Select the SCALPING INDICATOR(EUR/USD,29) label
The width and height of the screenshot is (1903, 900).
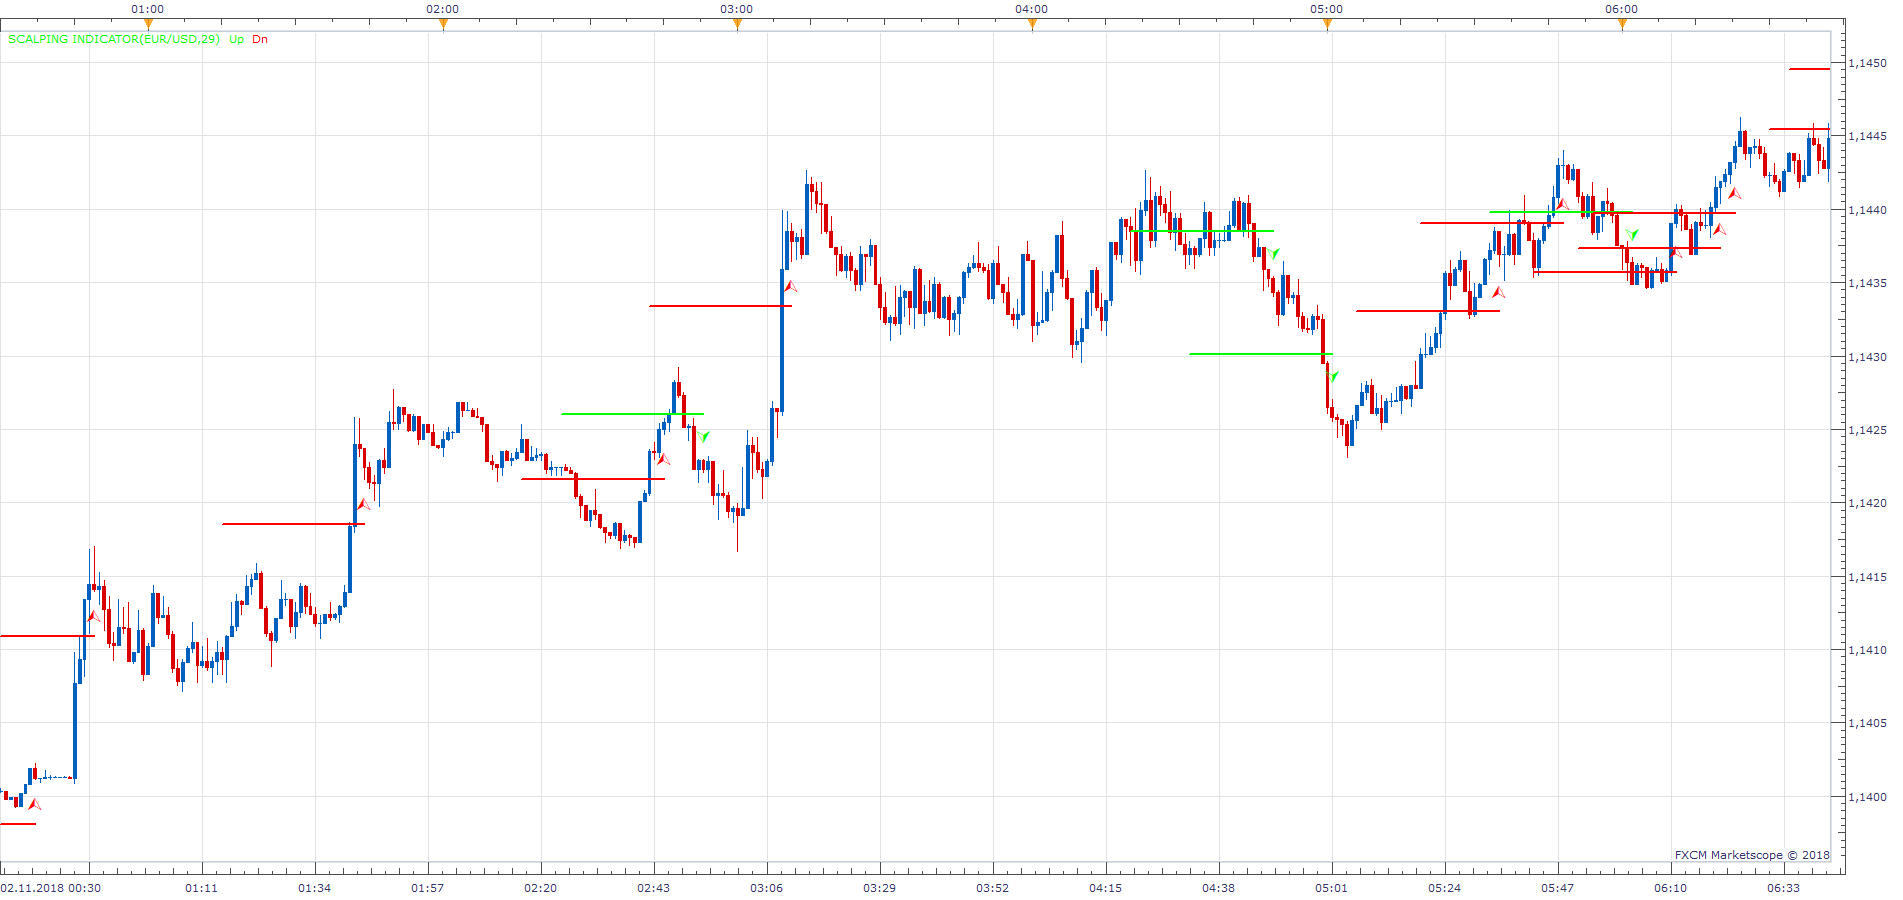[114, 39]
